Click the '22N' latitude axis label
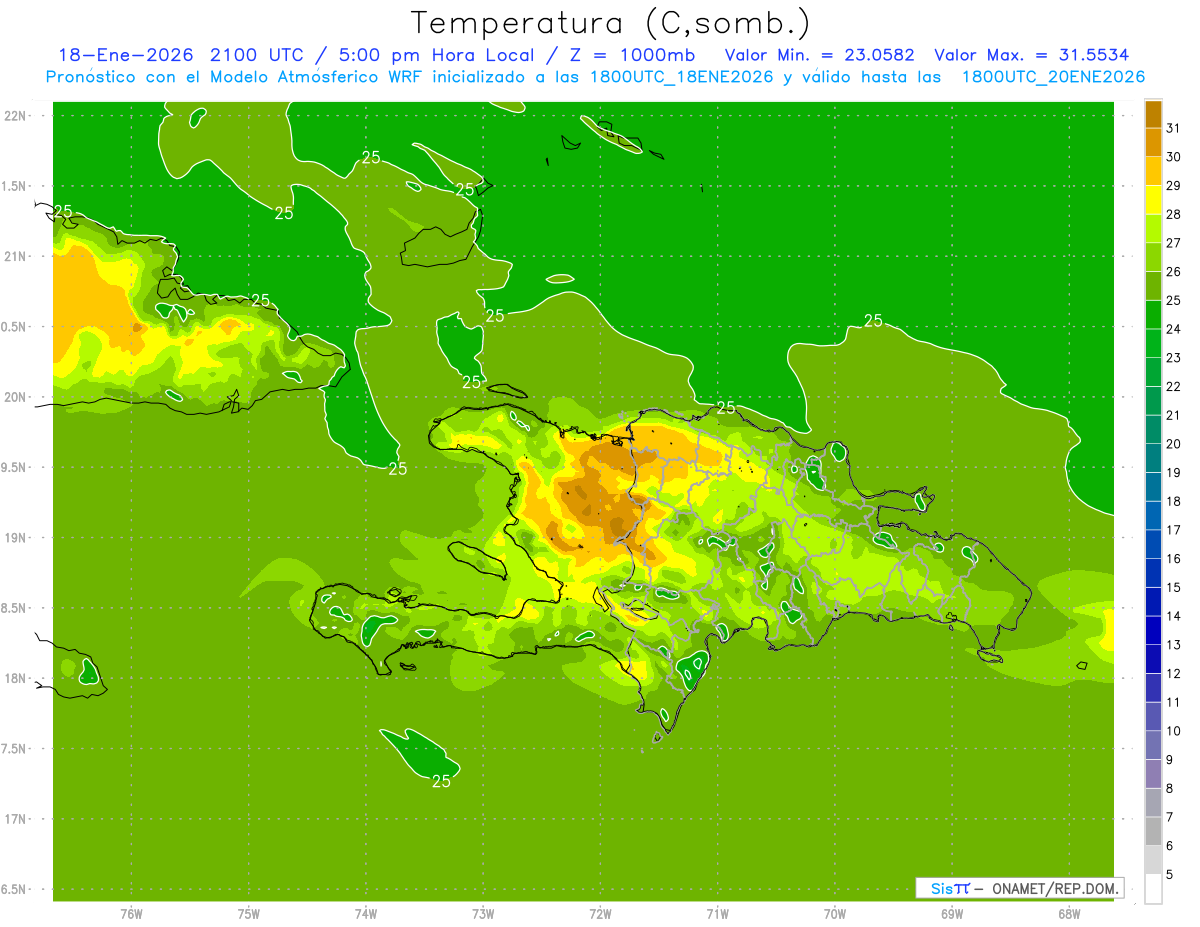This screenshot has width=1200, height=927. 16,116
